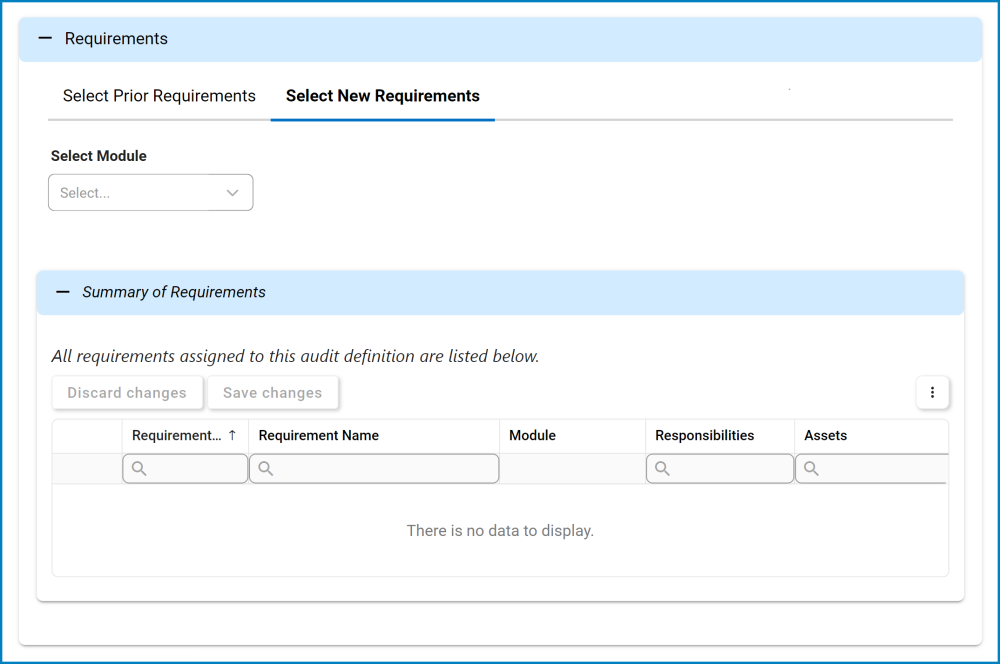Sort by the Module column header
Image resolution: width=1000 pixels, height=664 pixels.
(x=532, y=436)
